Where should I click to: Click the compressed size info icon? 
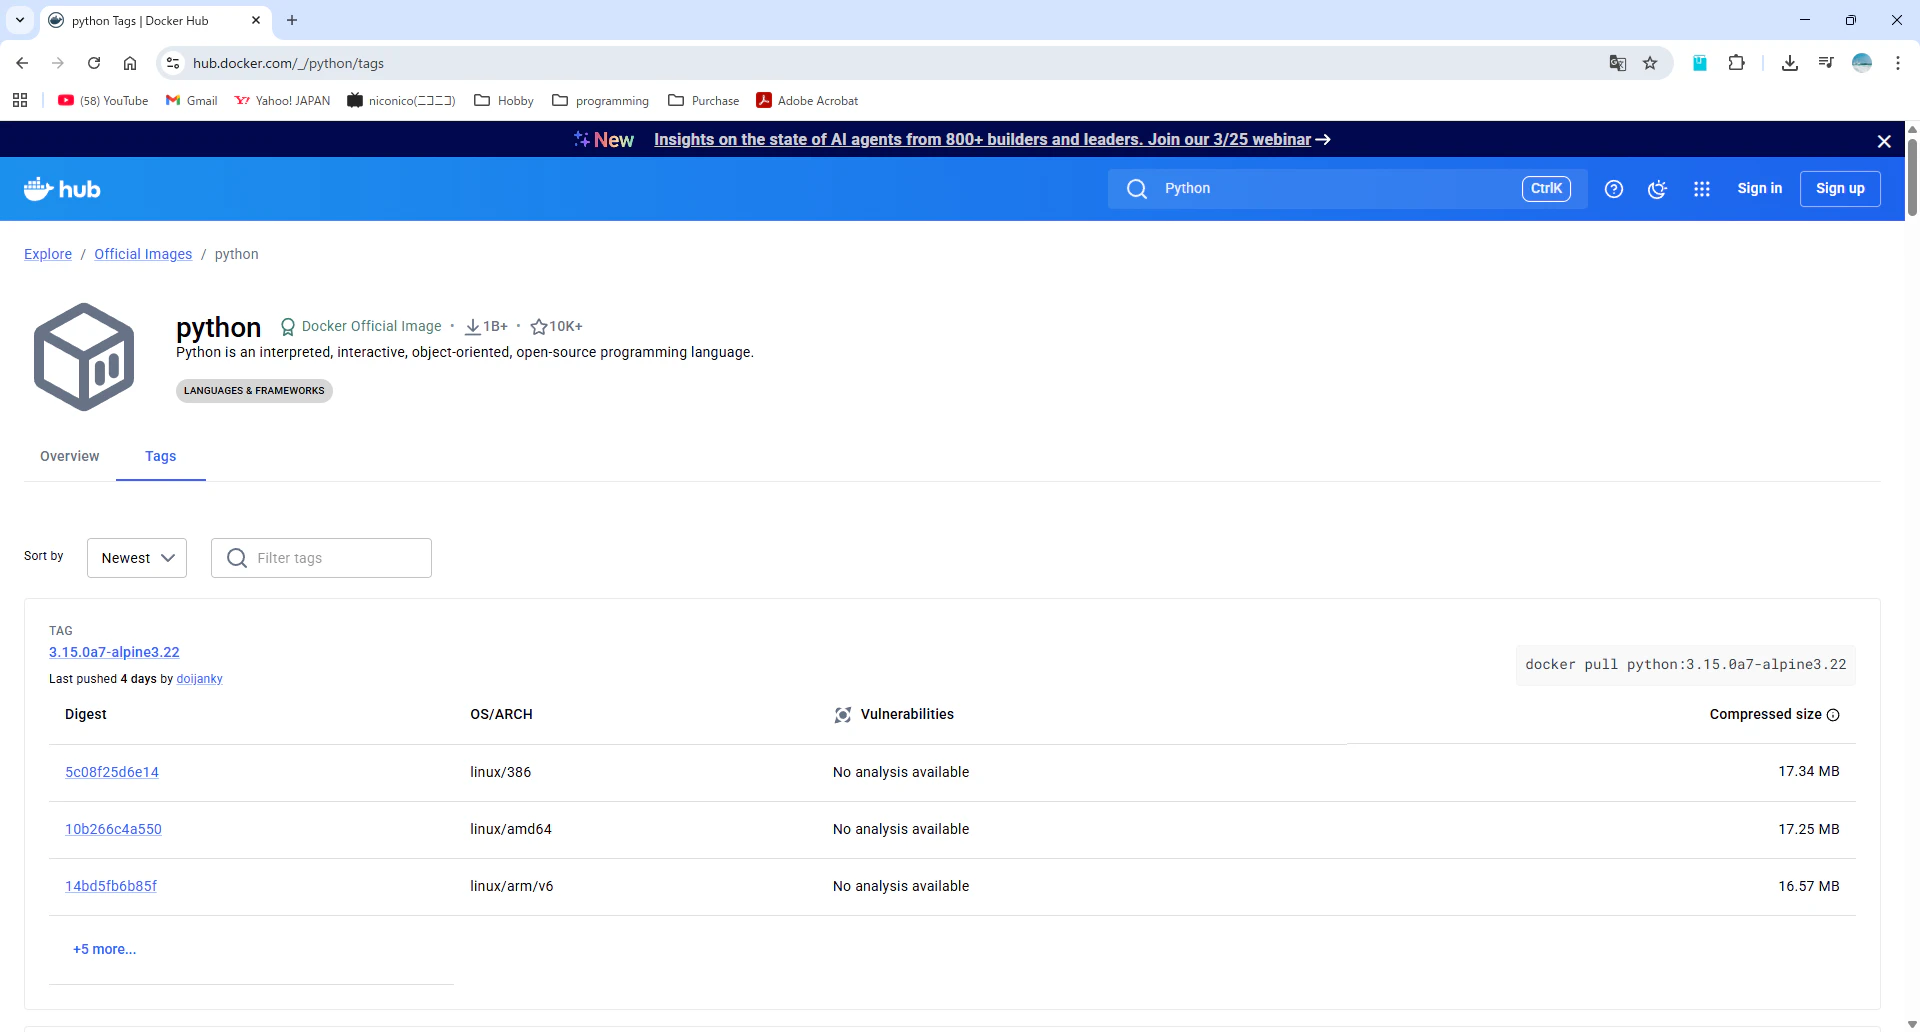click(x=1833, y=715)
